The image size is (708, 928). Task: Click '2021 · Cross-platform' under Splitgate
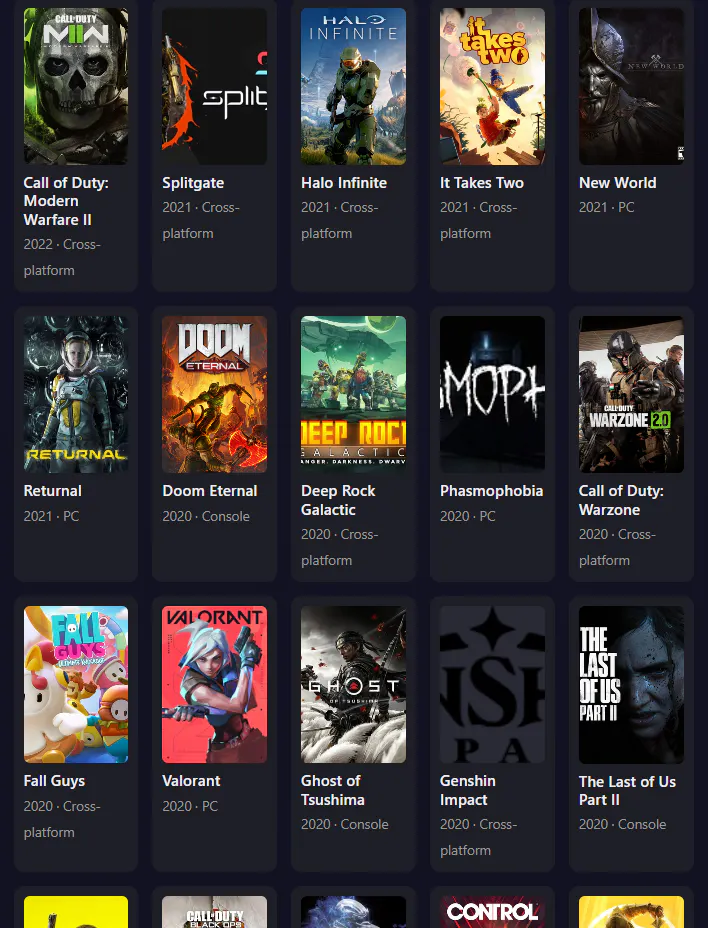pyautogui.click(x=201, y=220)
